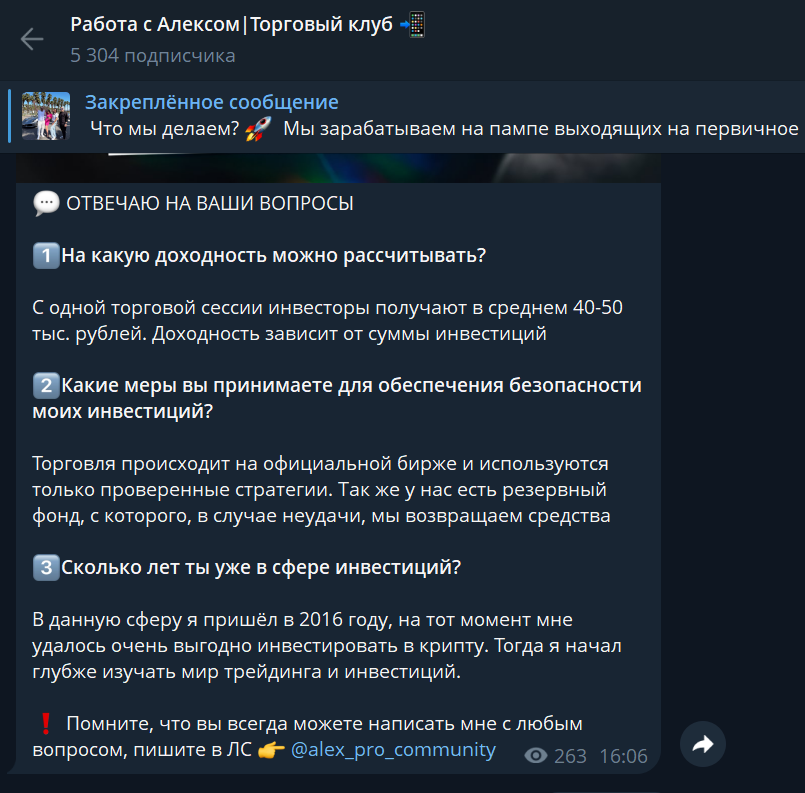Image resolution: width=805 pixels, height=793 pixels.
Task: Click the forward share arrow button
Action: (x=702, y=744)
